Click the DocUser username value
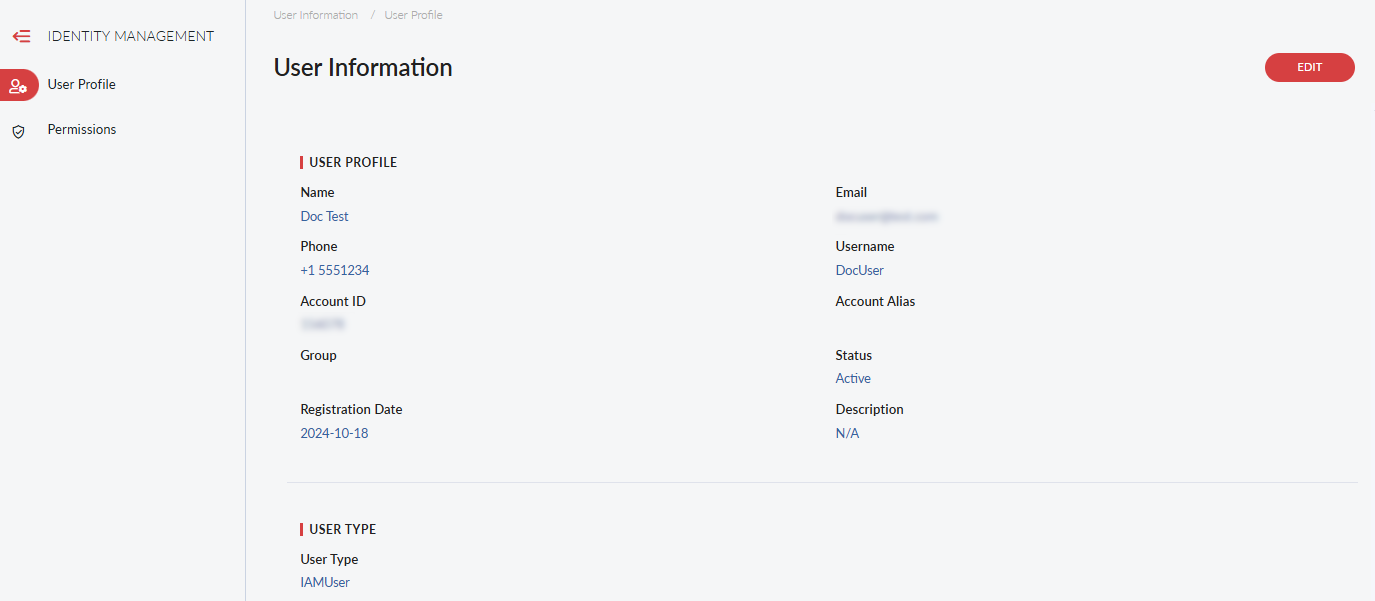The width and height of the screenshot is (1375, 601). (x=859, y=270)
